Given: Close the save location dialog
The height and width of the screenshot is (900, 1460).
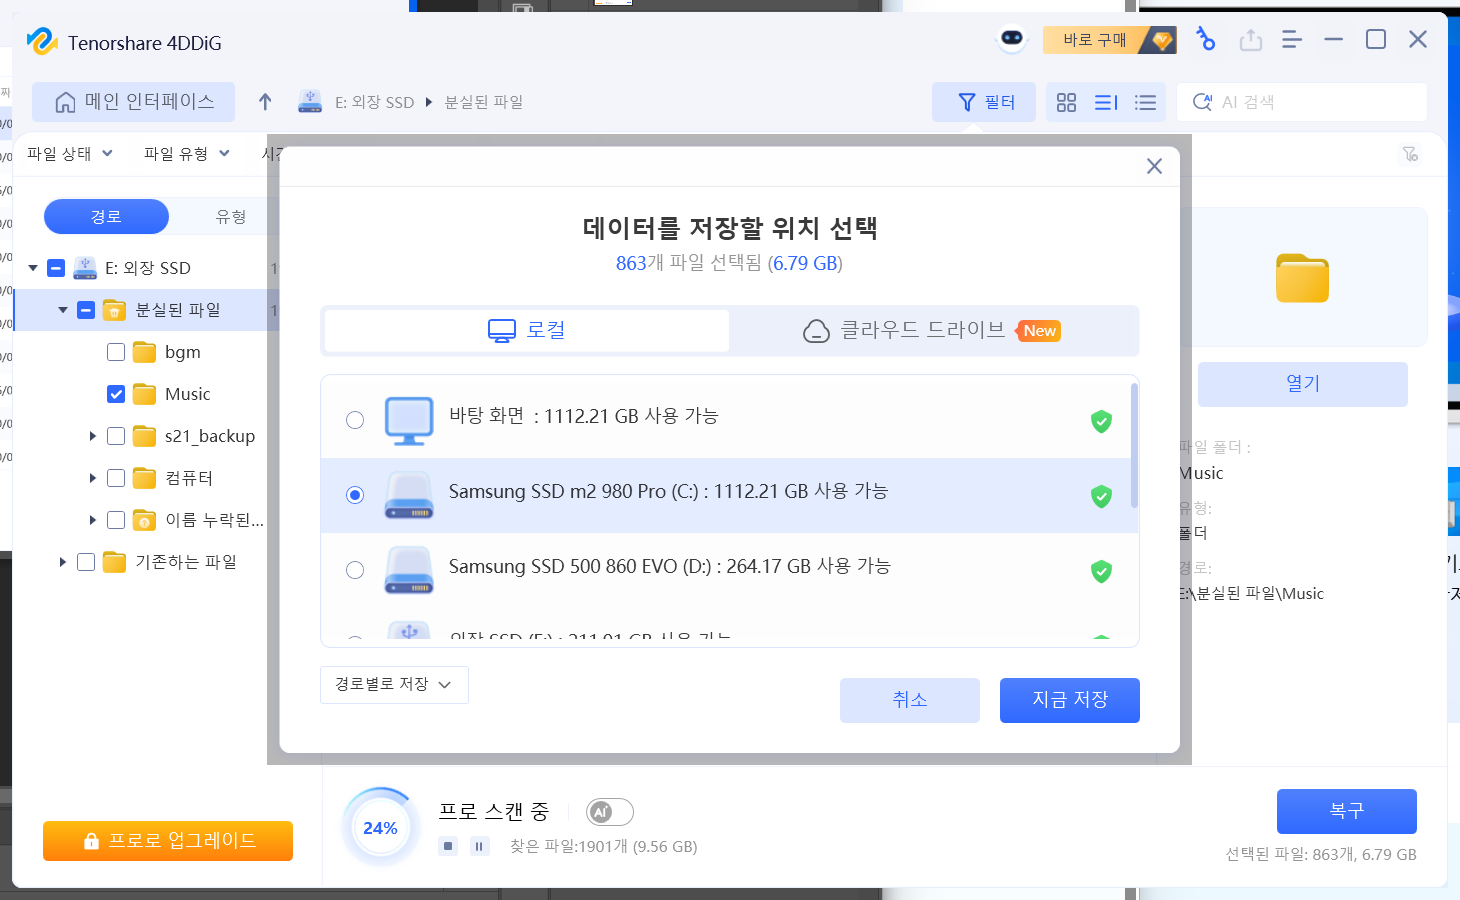Looking at the screenshot, I should tap(1154, 166).
